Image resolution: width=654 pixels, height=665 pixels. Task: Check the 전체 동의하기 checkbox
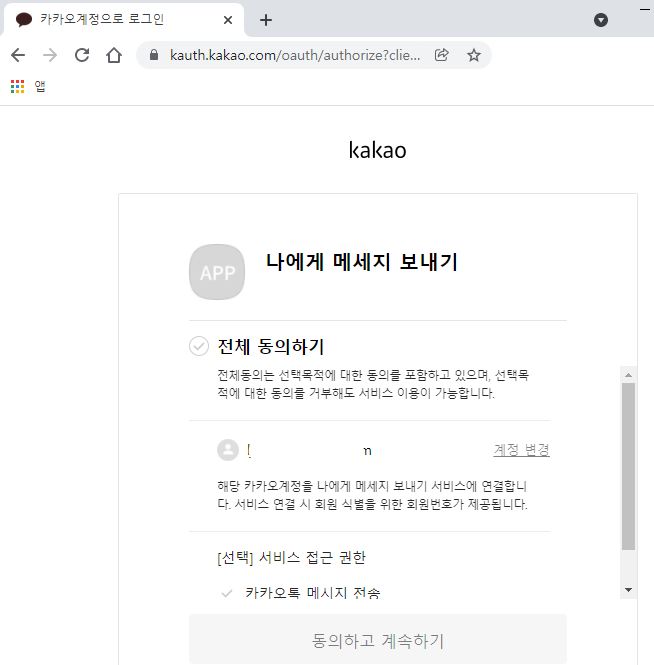coord(199,346)
